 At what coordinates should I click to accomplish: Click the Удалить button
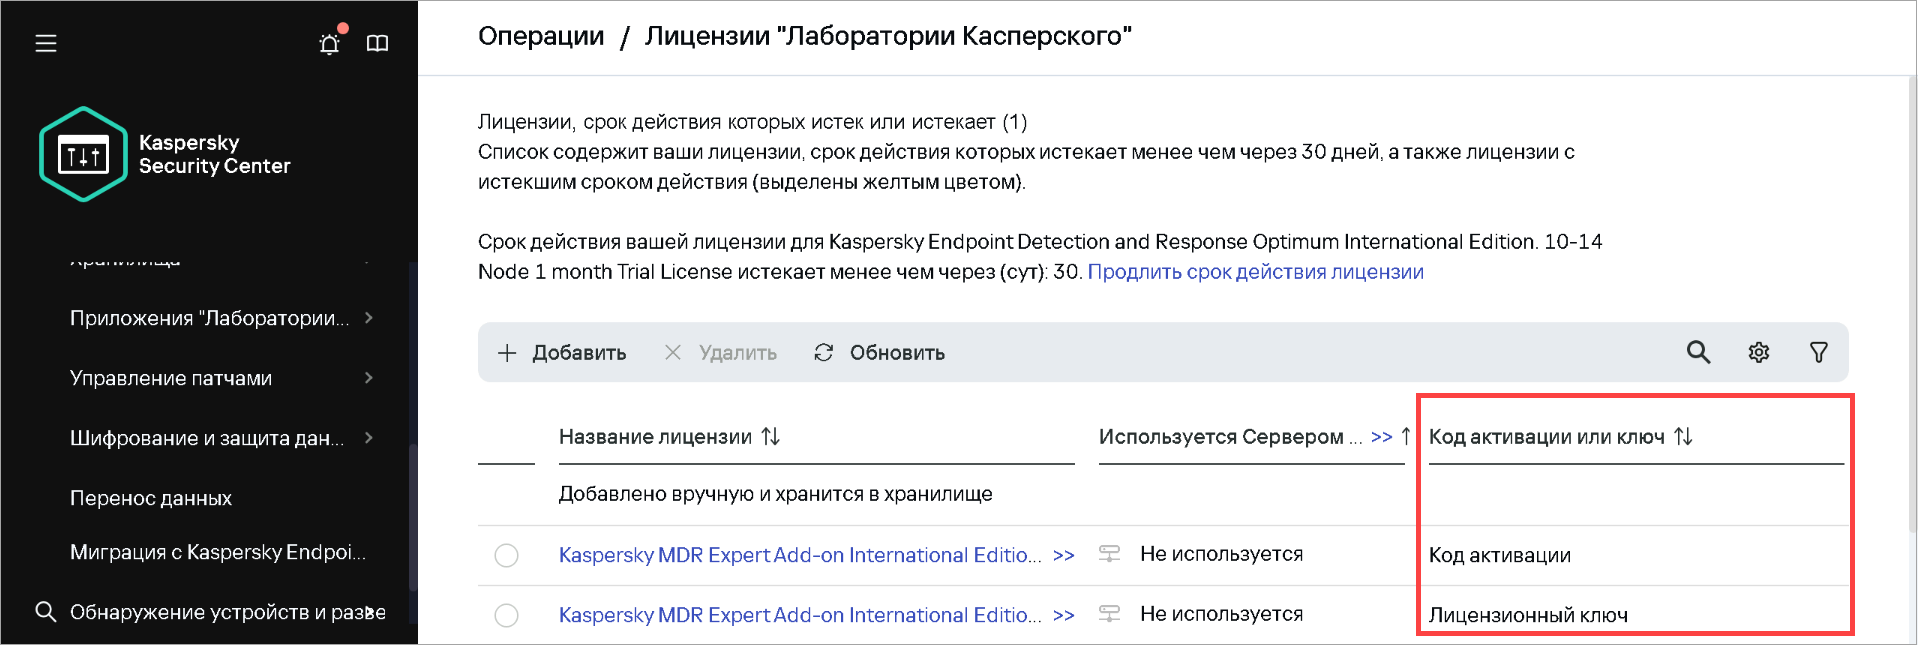tap(721, 352)
